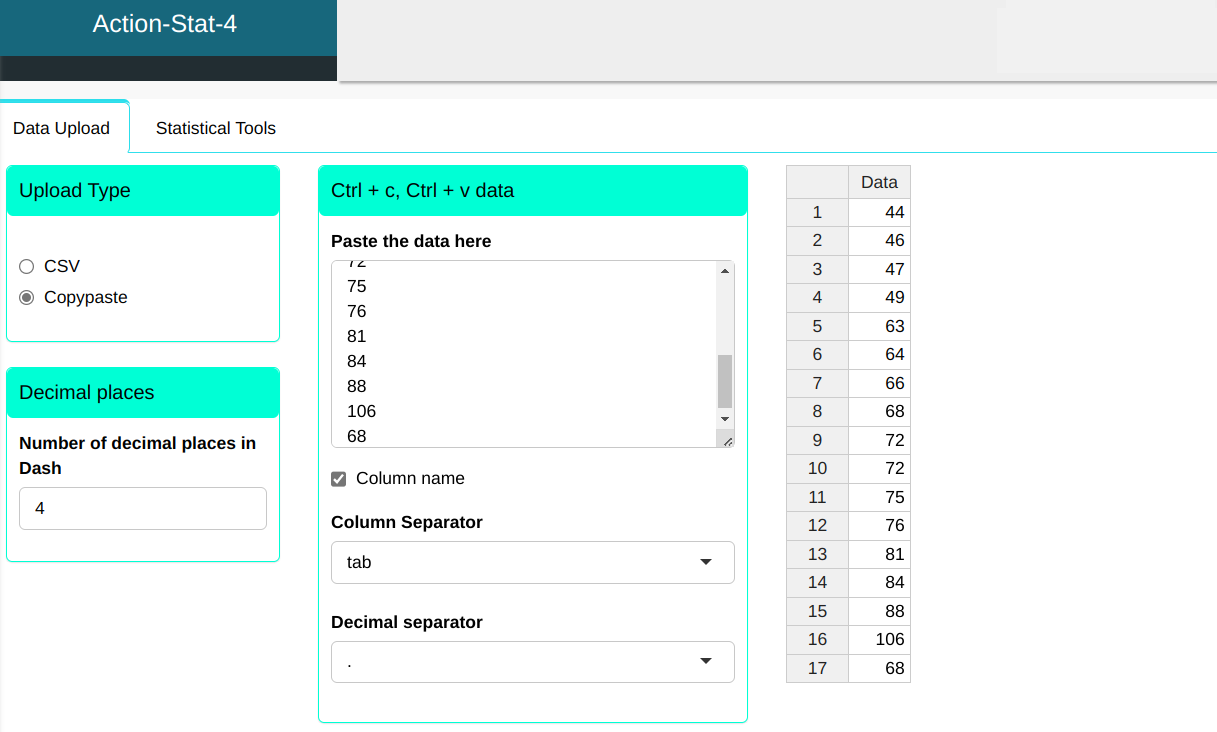This screenshot has height=732, width=1217.
Task: Select the CSV upload type radio button
Action: (x=27, y=267)
